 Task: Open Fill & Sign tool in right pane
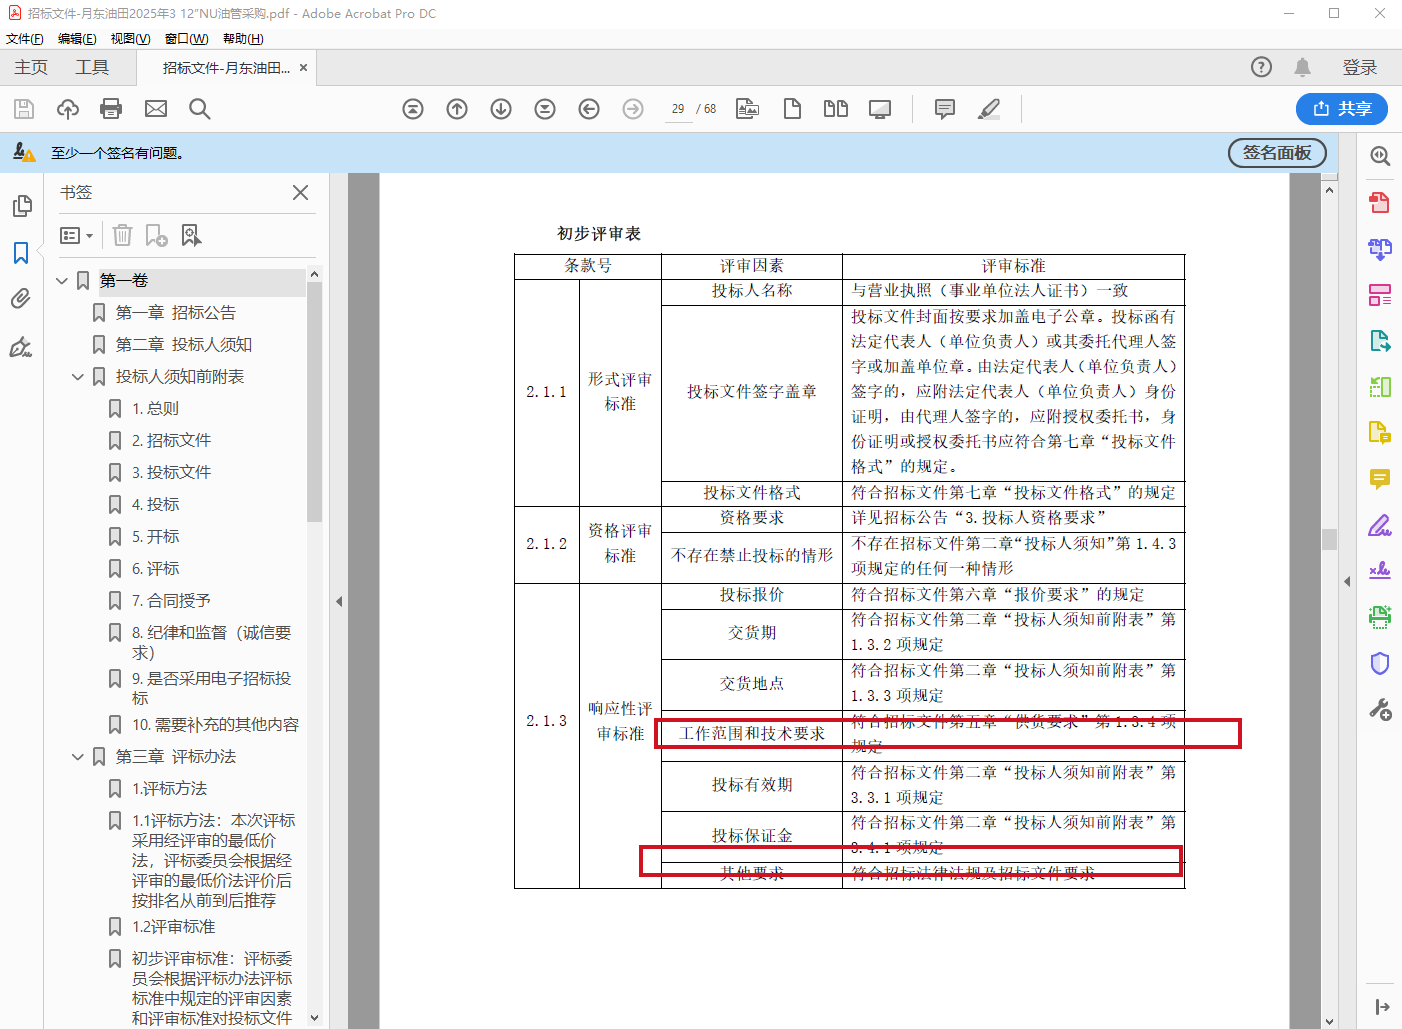click(1380, 525)
